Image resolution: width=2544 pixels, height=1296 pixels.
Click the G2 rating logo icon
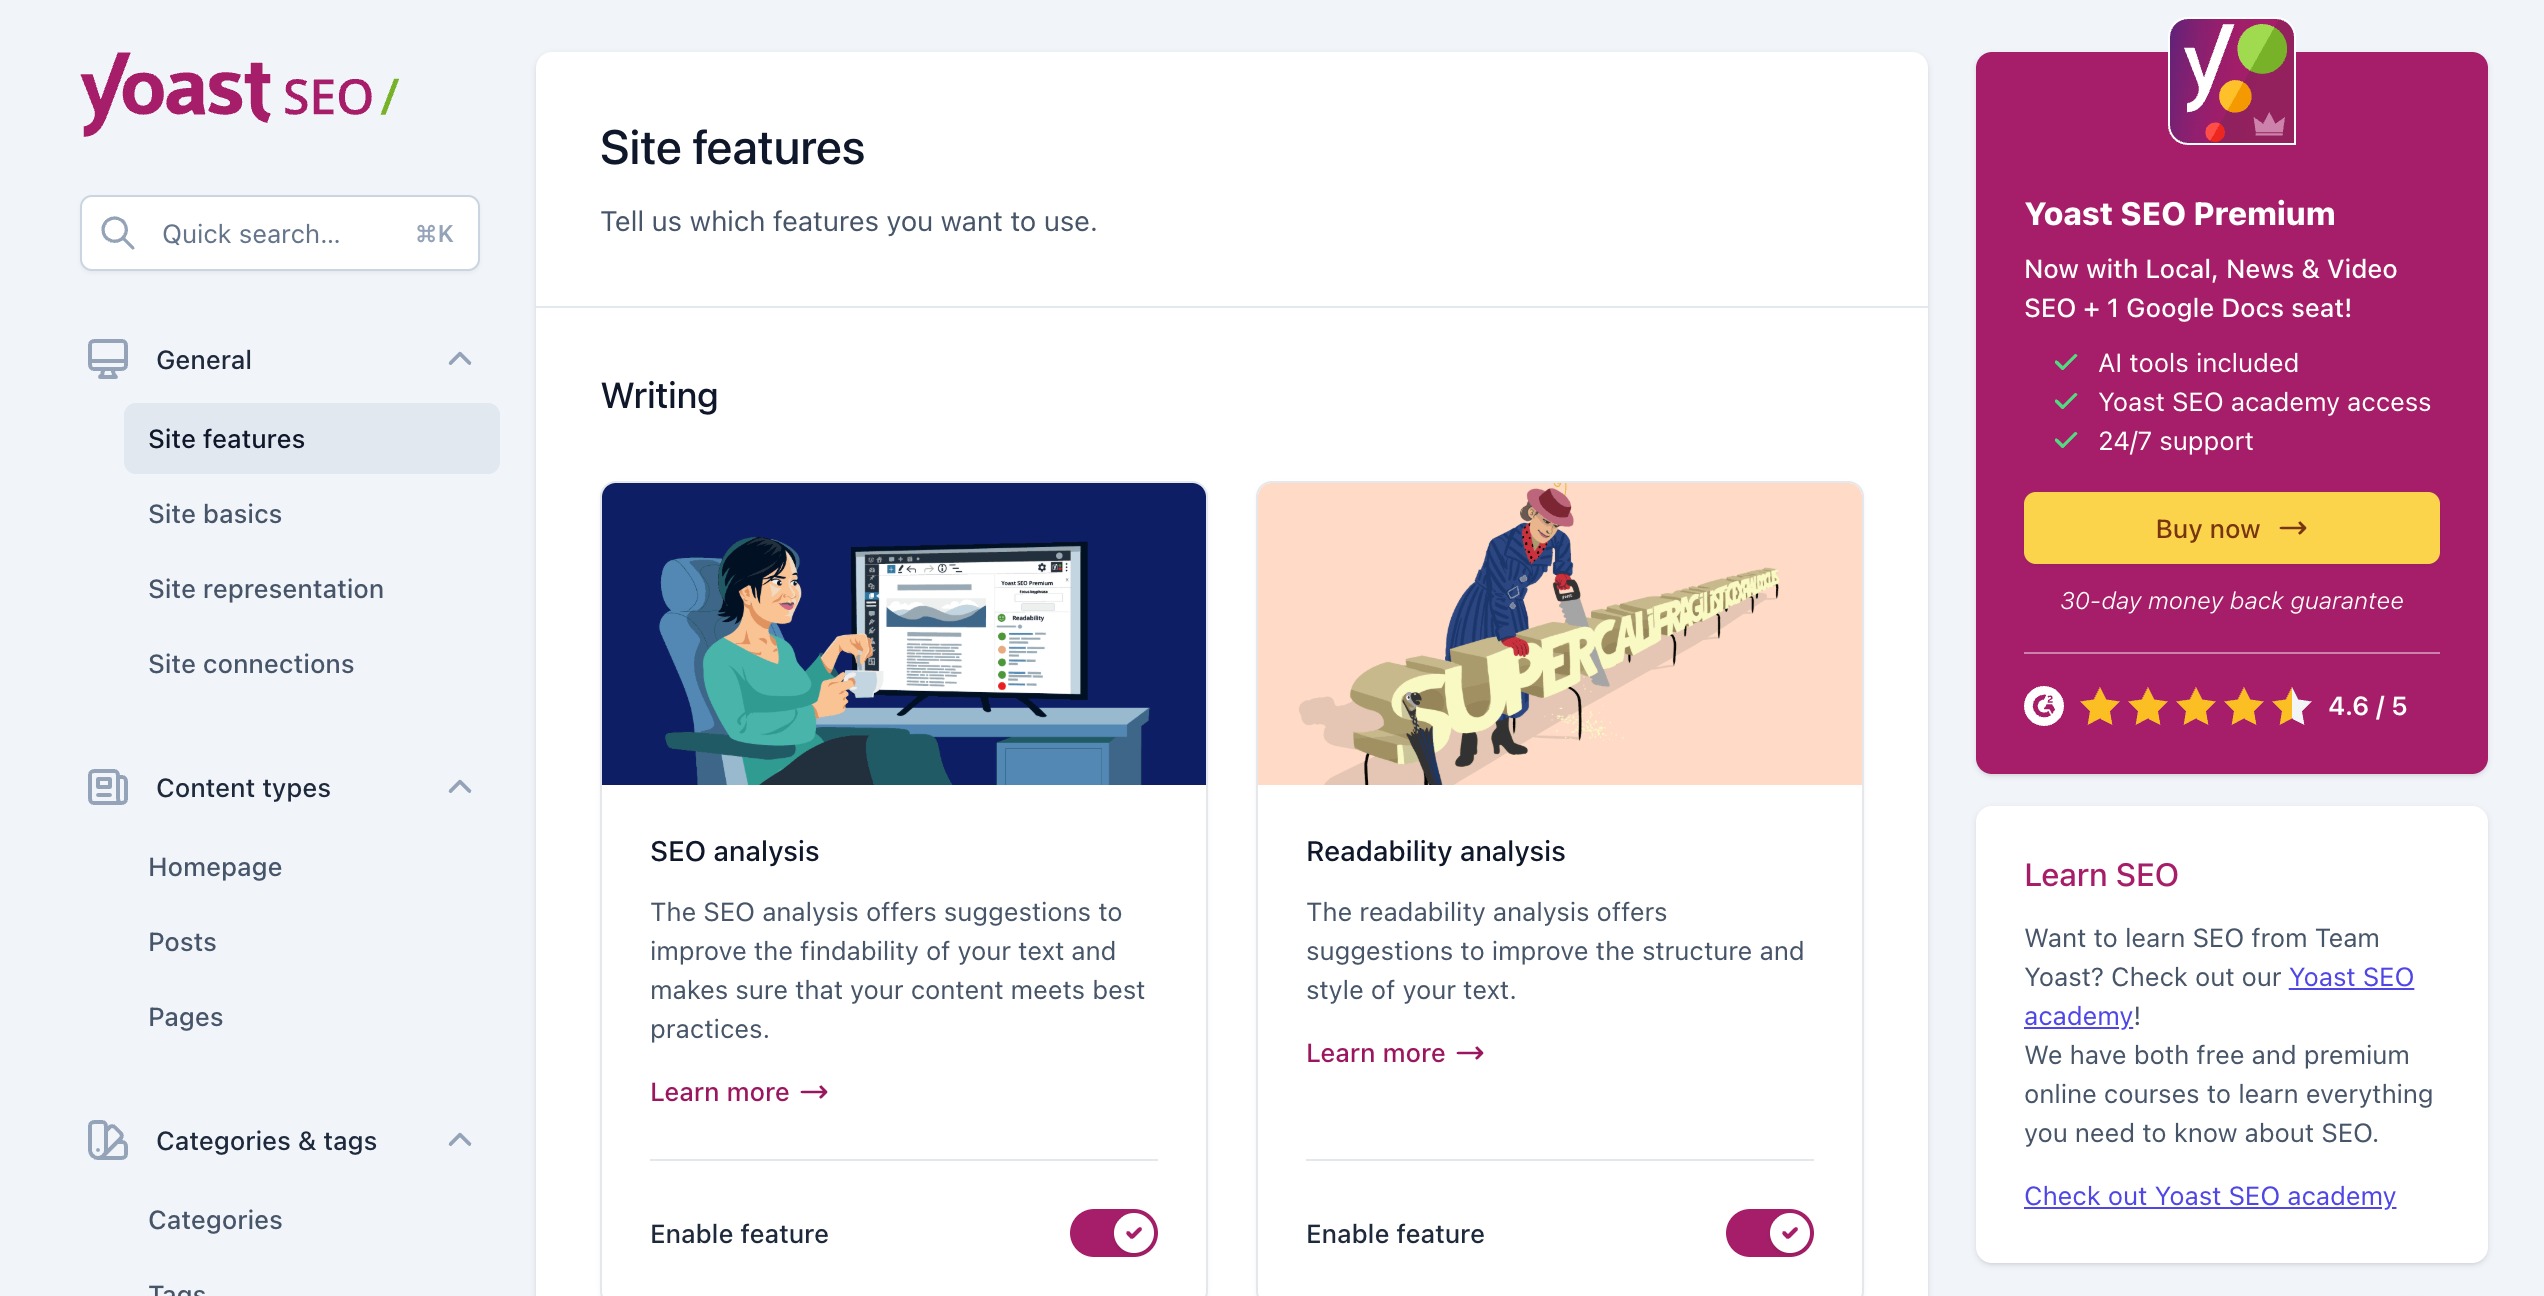point(2043,706)
